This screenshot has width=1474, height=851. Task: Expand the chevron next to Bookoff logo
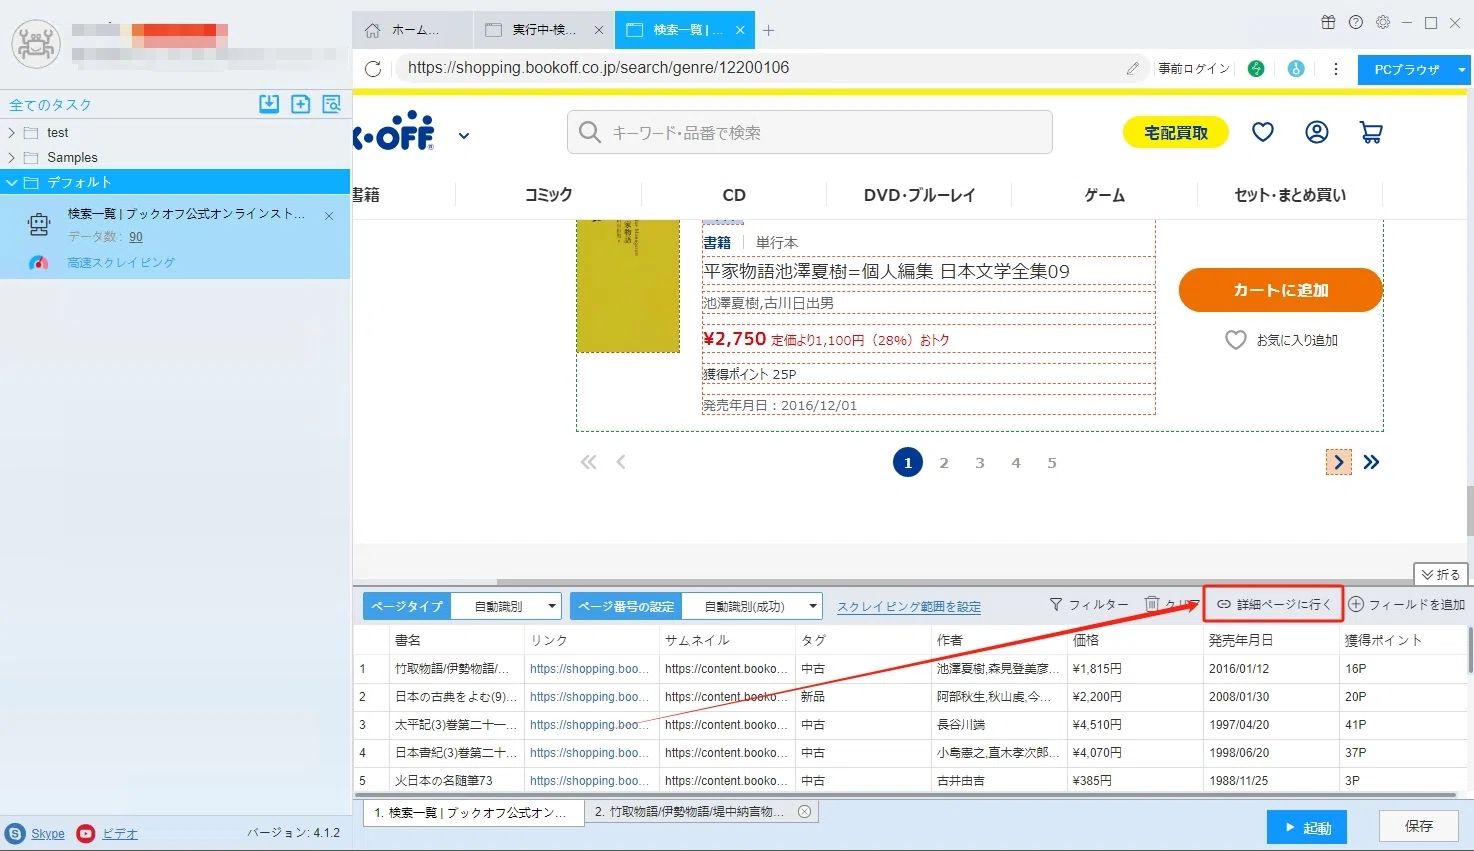[x=464, y=135]
